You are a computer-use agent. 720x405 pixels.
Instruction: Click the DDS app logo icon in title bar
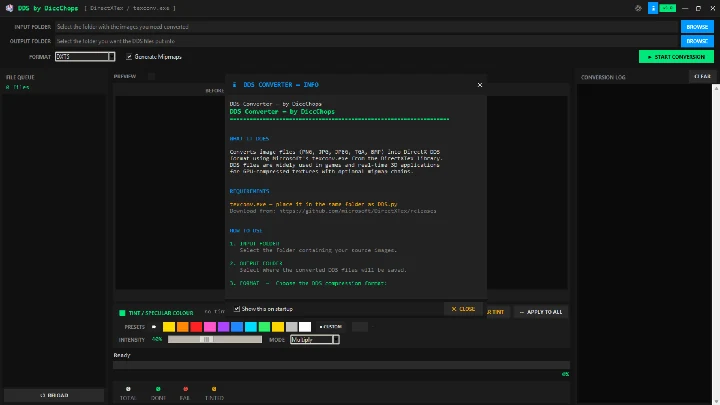click(9, 8)
